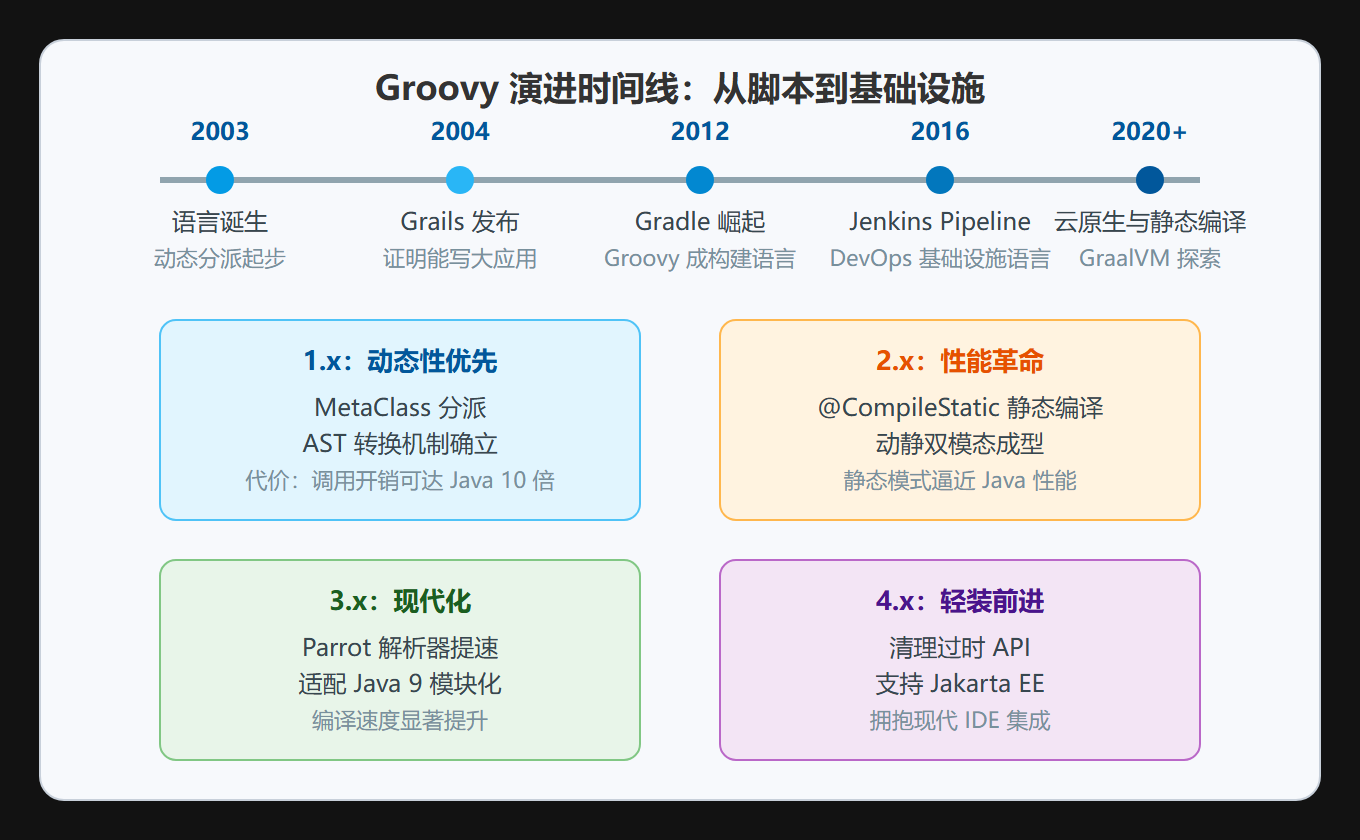Click the heading '4.x：轻装前进'
This screenshot has height=840, width=1360.
960,602
